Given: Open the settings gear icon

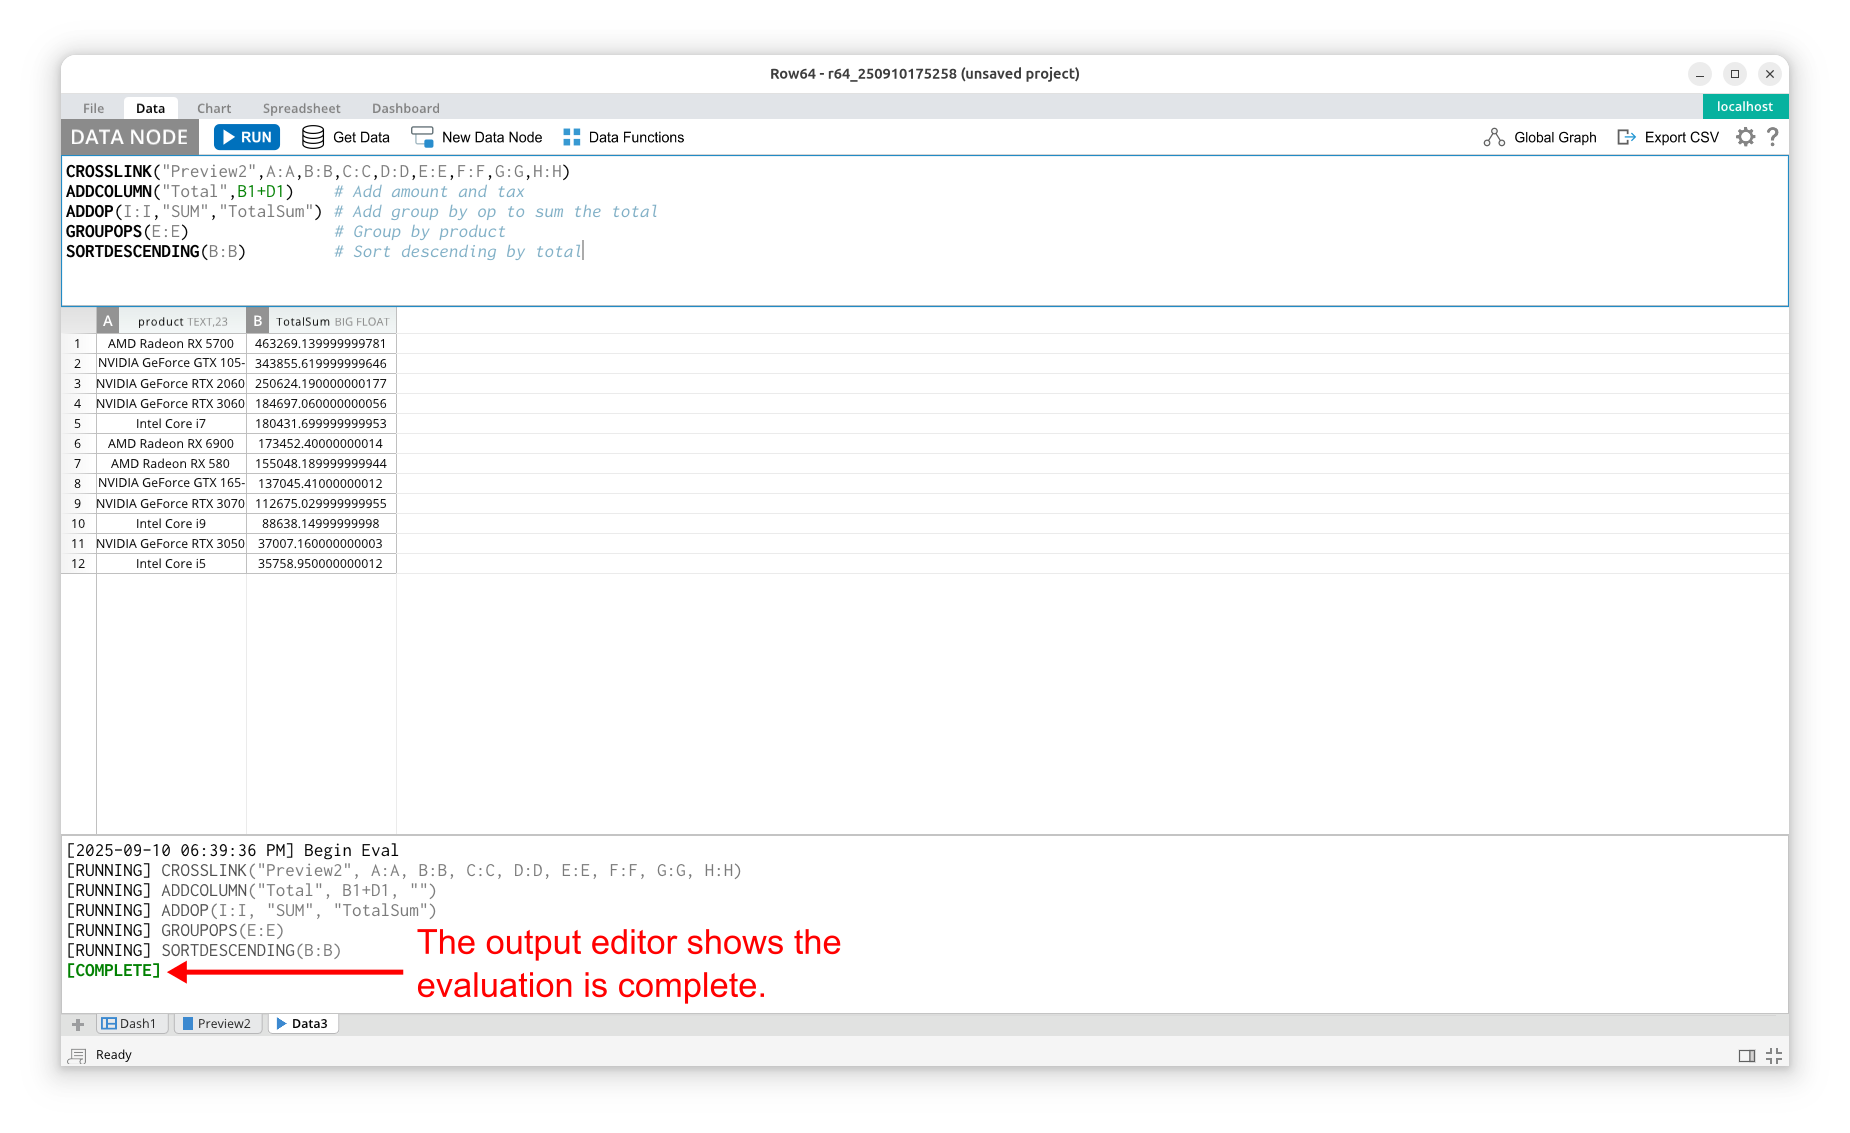Looking at the screenshot, I should 1745,137.
